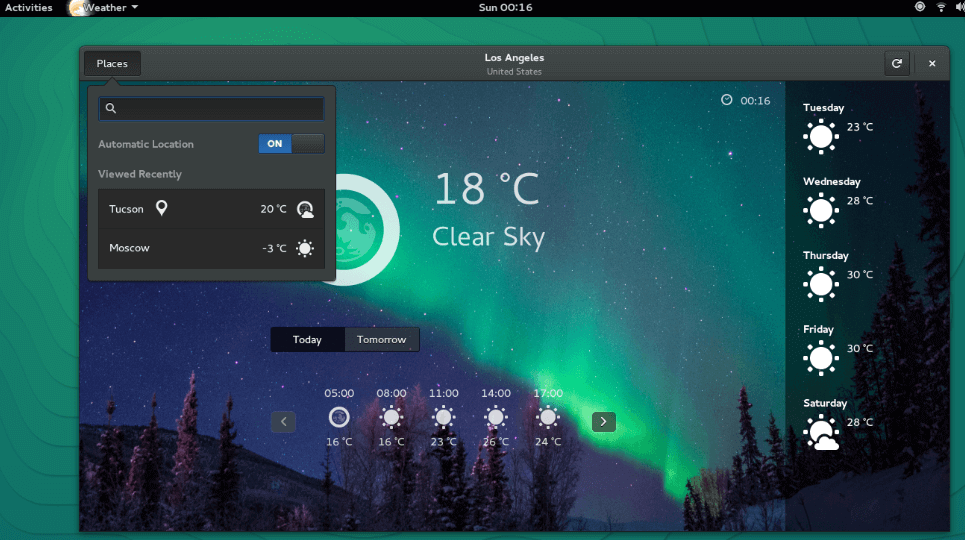Click the 24 °C under 17:00

pyautogui.click(x=548, y=441)
